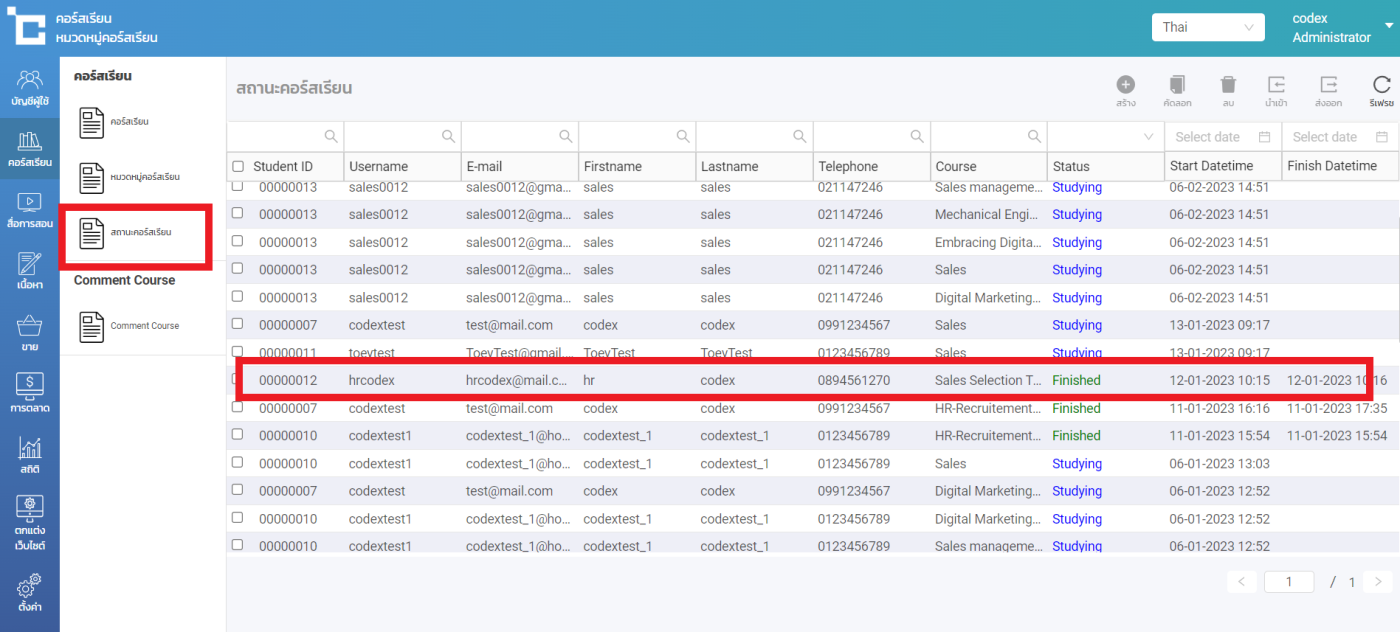Check the hrcodex row checkbox
This screenshot has width=1400, height=632.
pyautogui.click(x=238, y=380)
